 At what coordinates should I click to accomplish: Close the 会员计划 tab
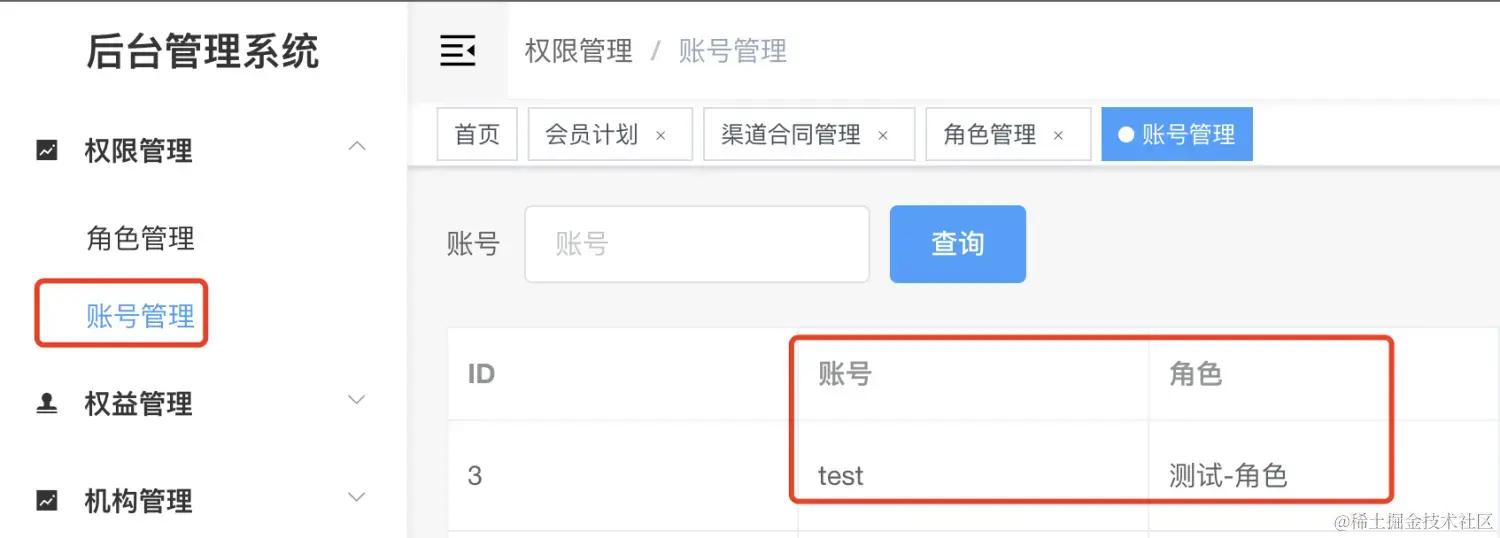[x=660, y=136]
